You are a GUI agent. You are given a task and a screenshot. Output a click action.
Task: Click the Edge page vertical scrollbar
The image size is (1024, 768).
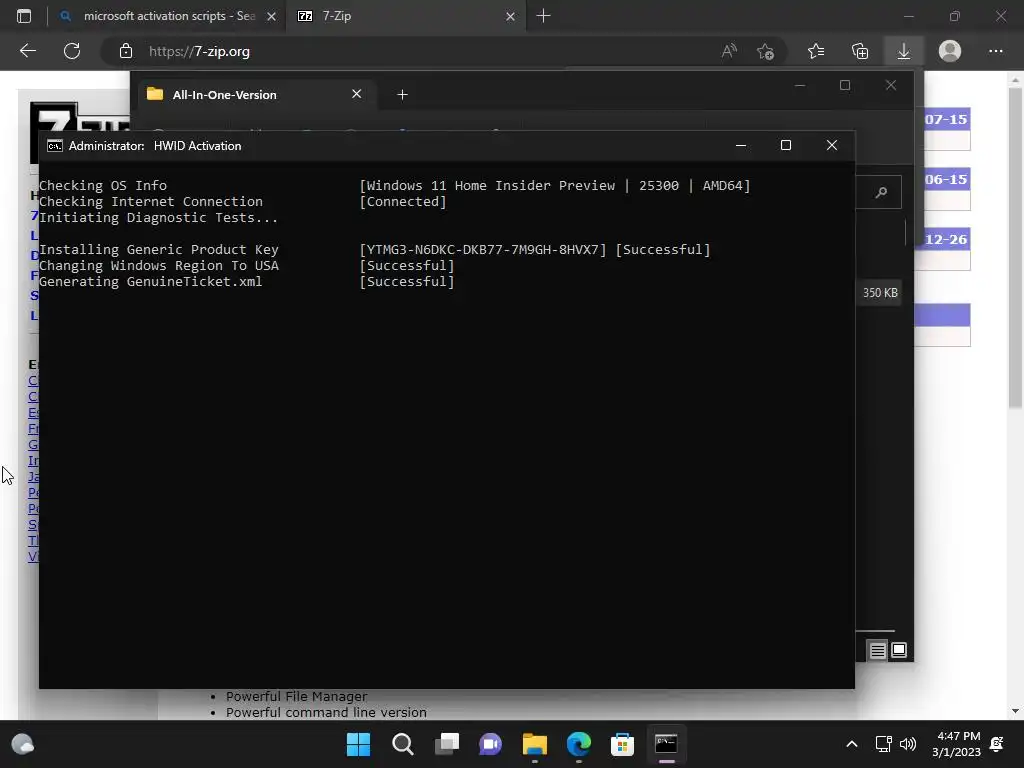(1015, 248)
